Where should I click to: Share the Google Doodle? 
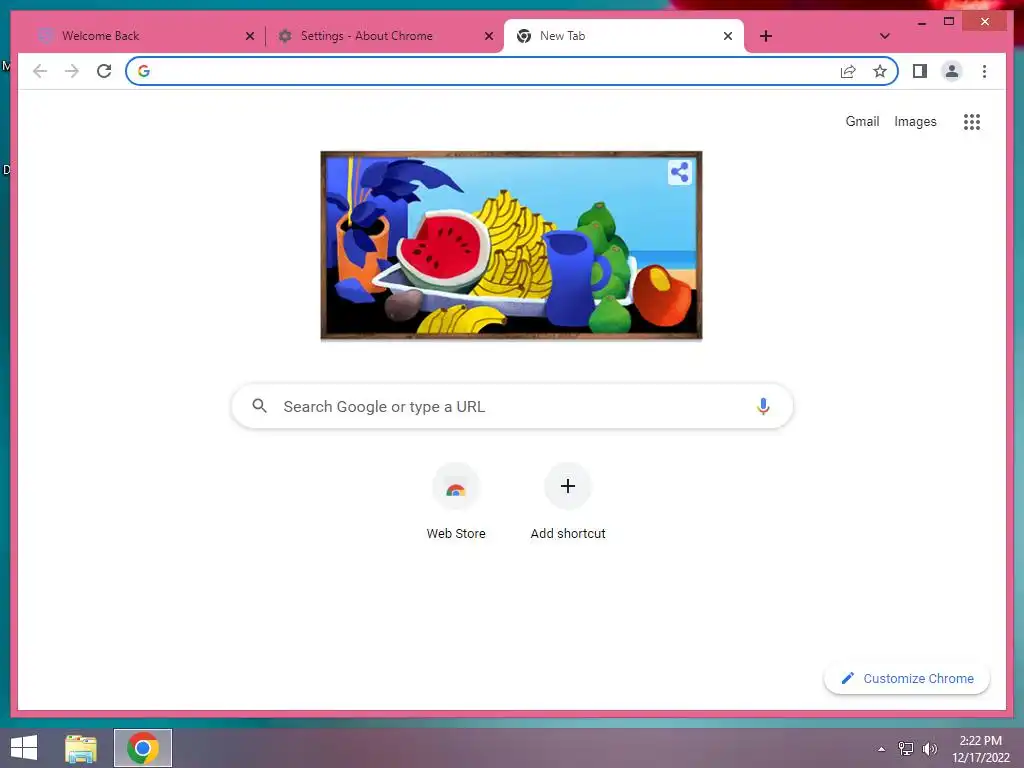[679, 172]
